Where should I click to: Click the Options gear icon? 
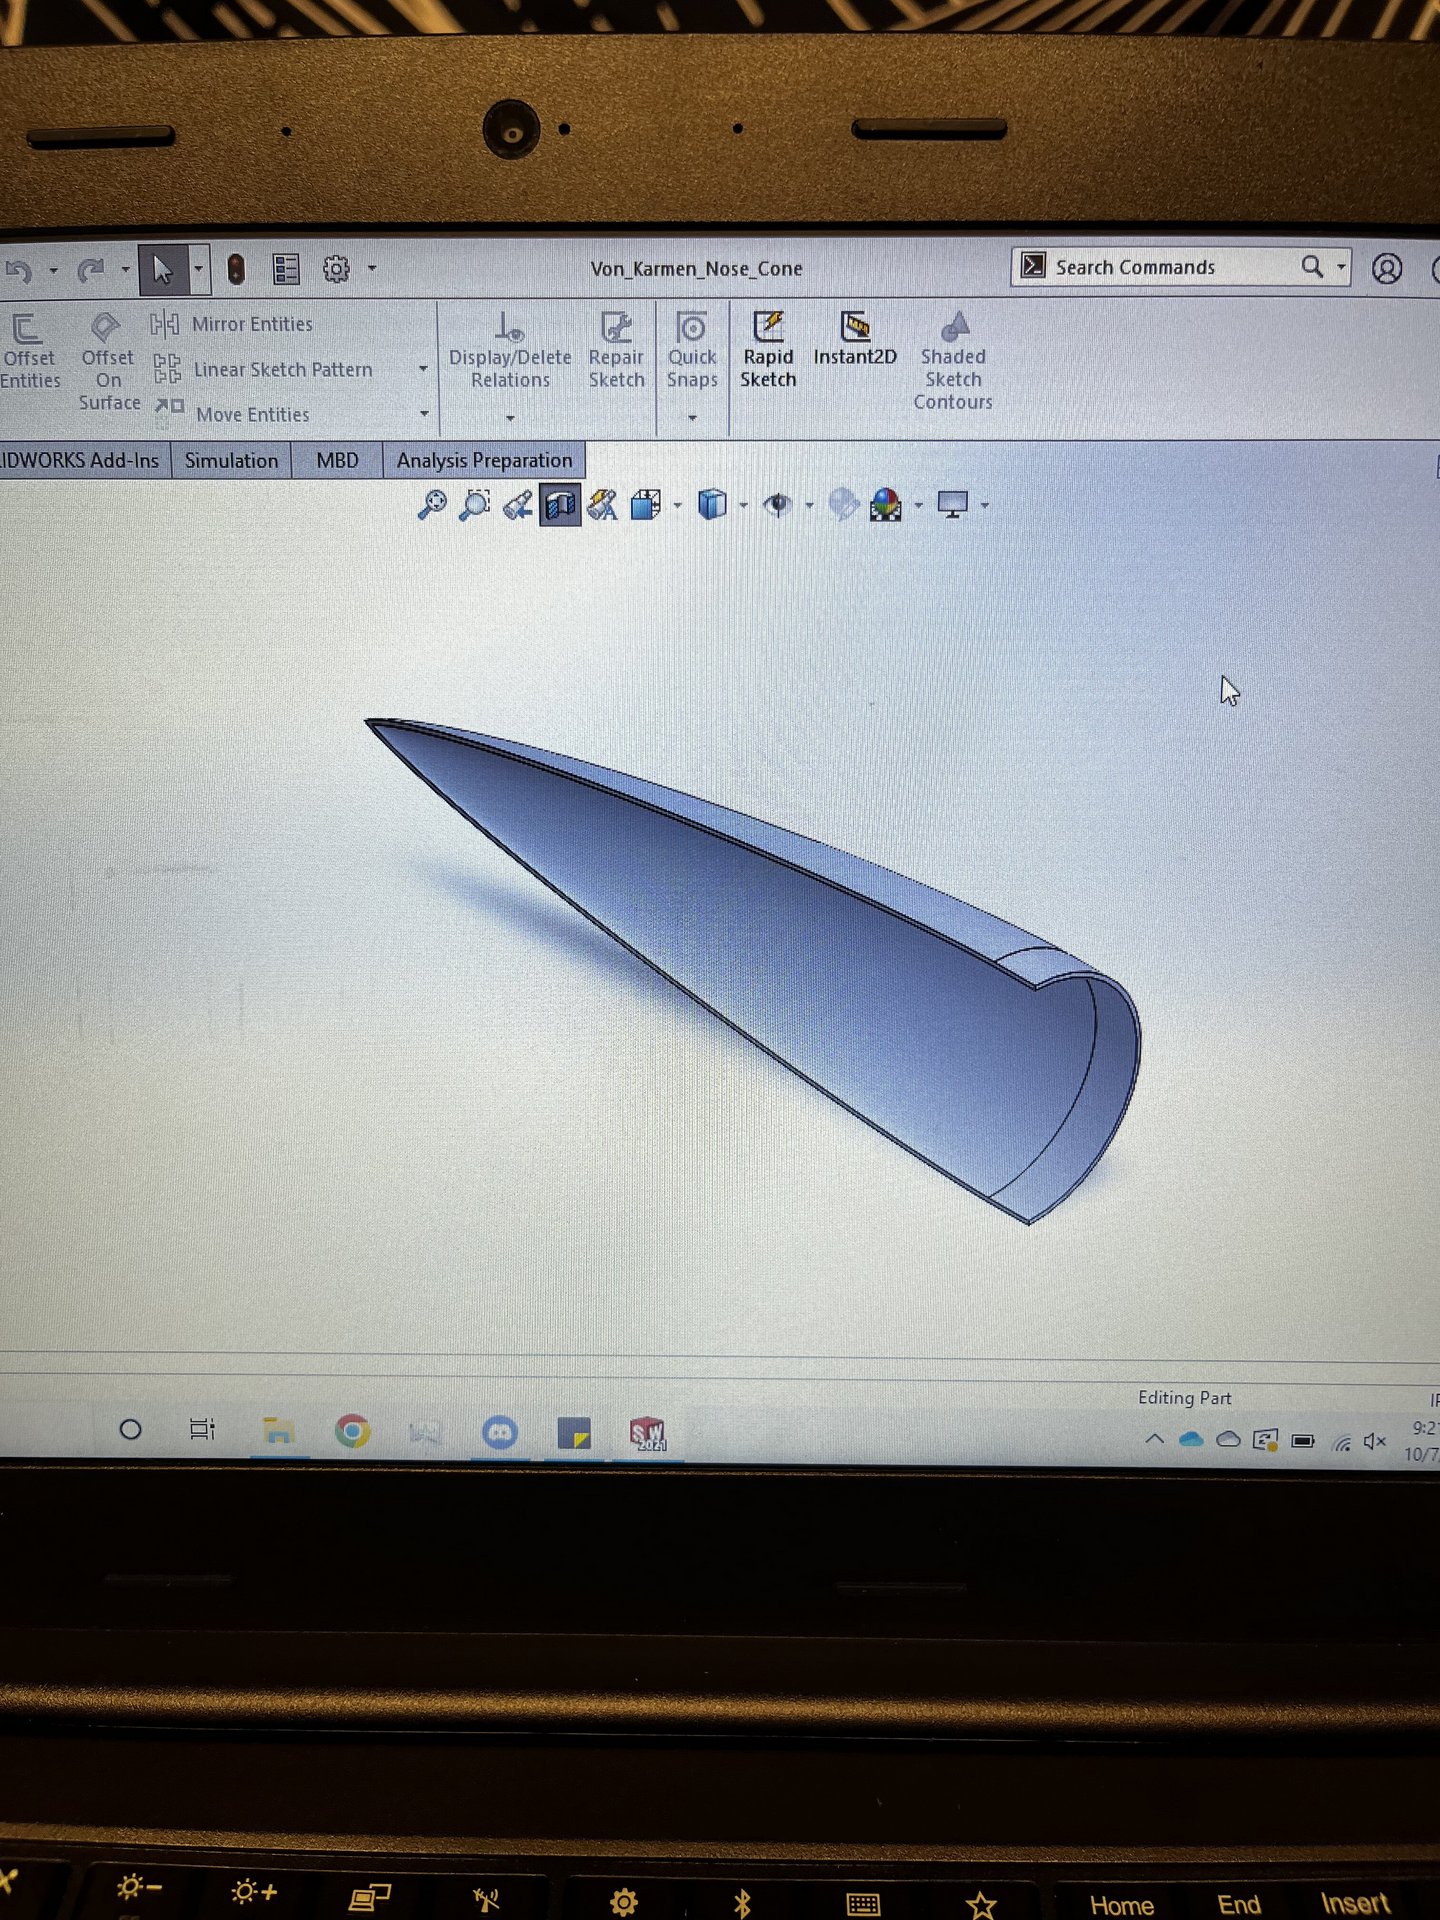click(x=336, y=269)
